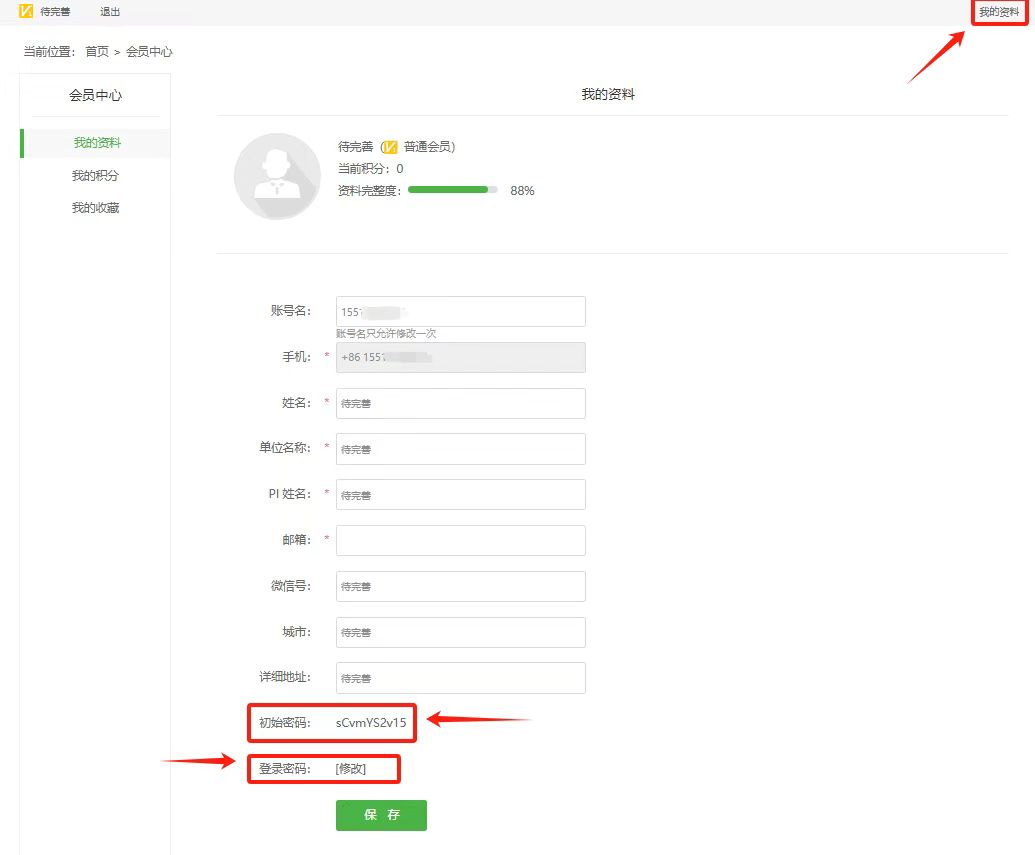Click the 姓名 input field

[460, 403]
